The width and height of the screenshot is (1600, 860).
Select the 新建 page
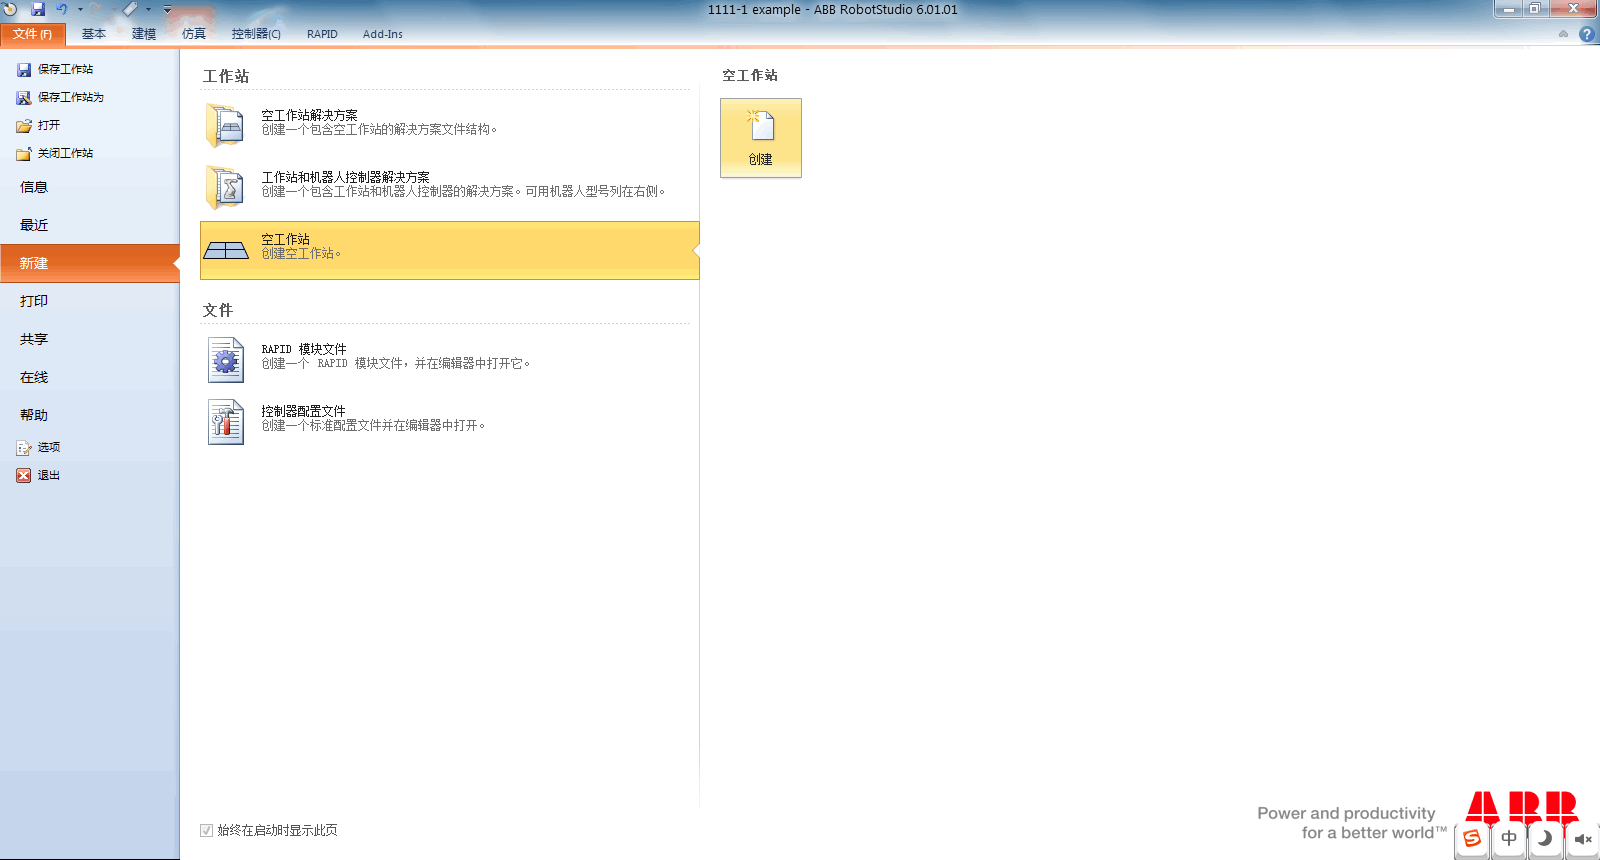point(90,263)
